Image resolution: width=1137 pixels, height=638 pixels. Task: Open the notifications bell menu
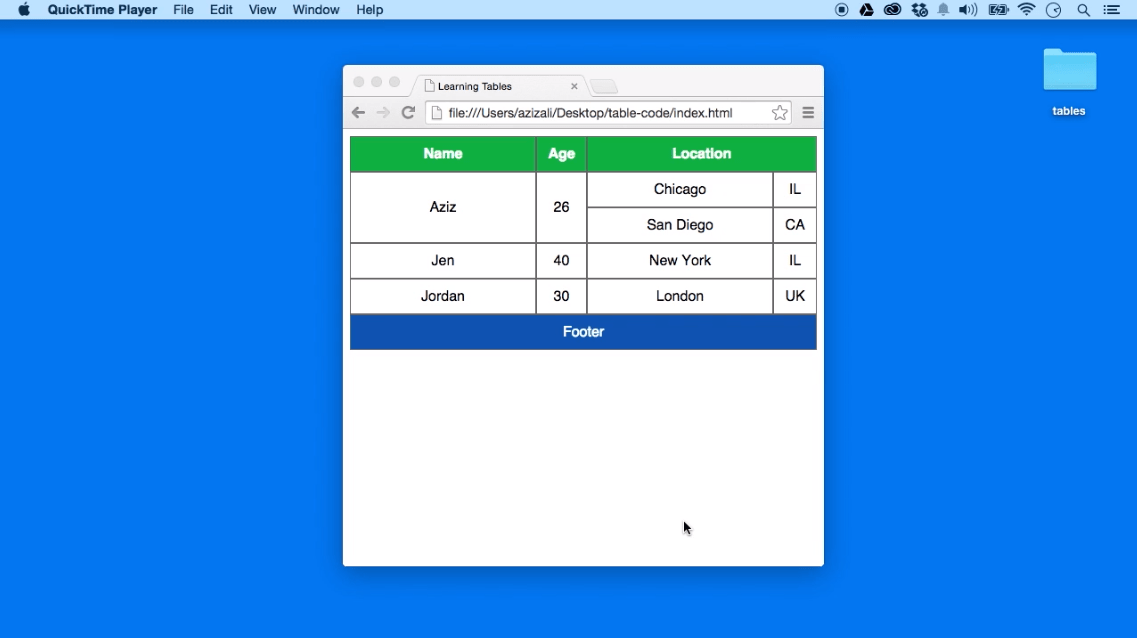click(x=943, y=10)
